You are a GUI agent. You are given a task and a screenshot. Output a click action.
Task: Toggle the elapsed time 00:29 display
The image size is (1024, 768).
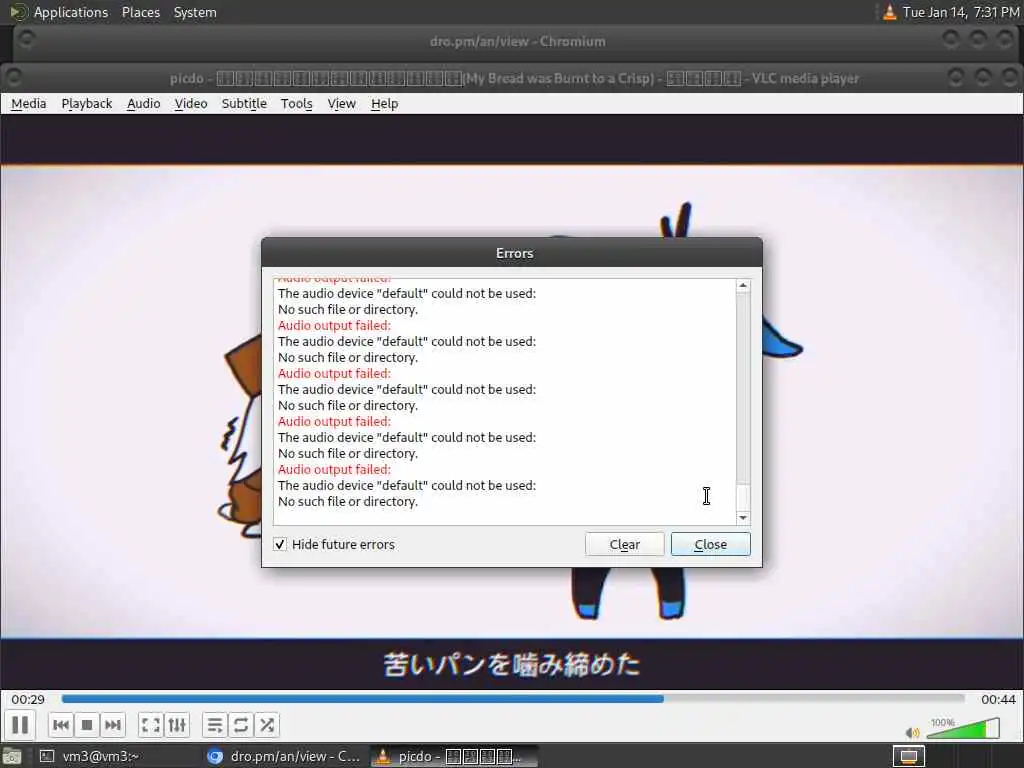28,699
